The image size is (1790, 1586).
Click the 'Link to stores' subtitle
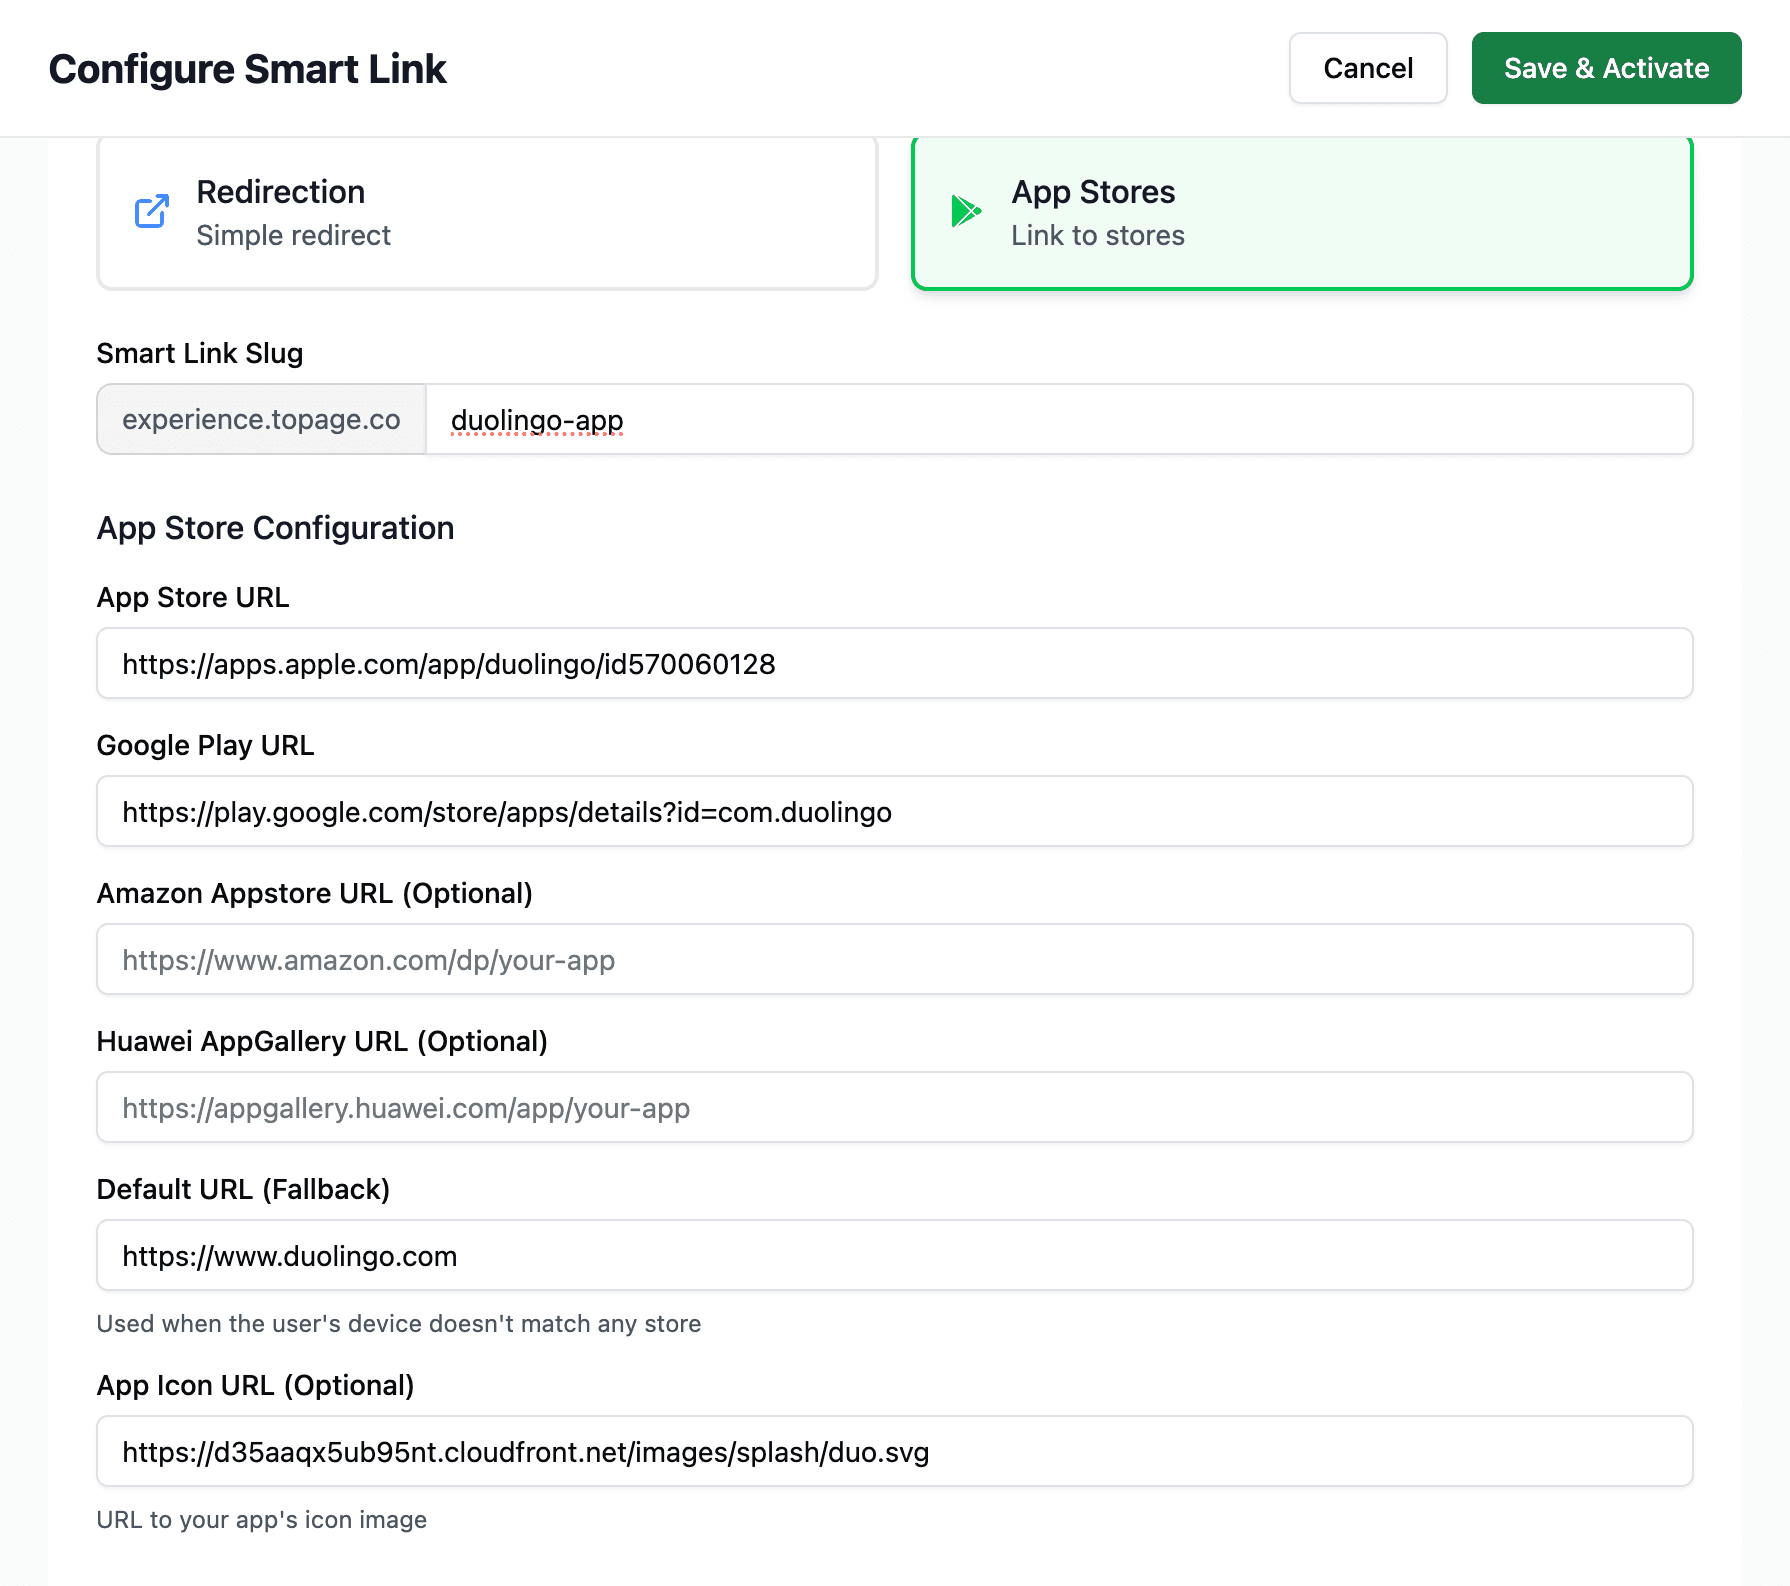tap(1098, 235)
